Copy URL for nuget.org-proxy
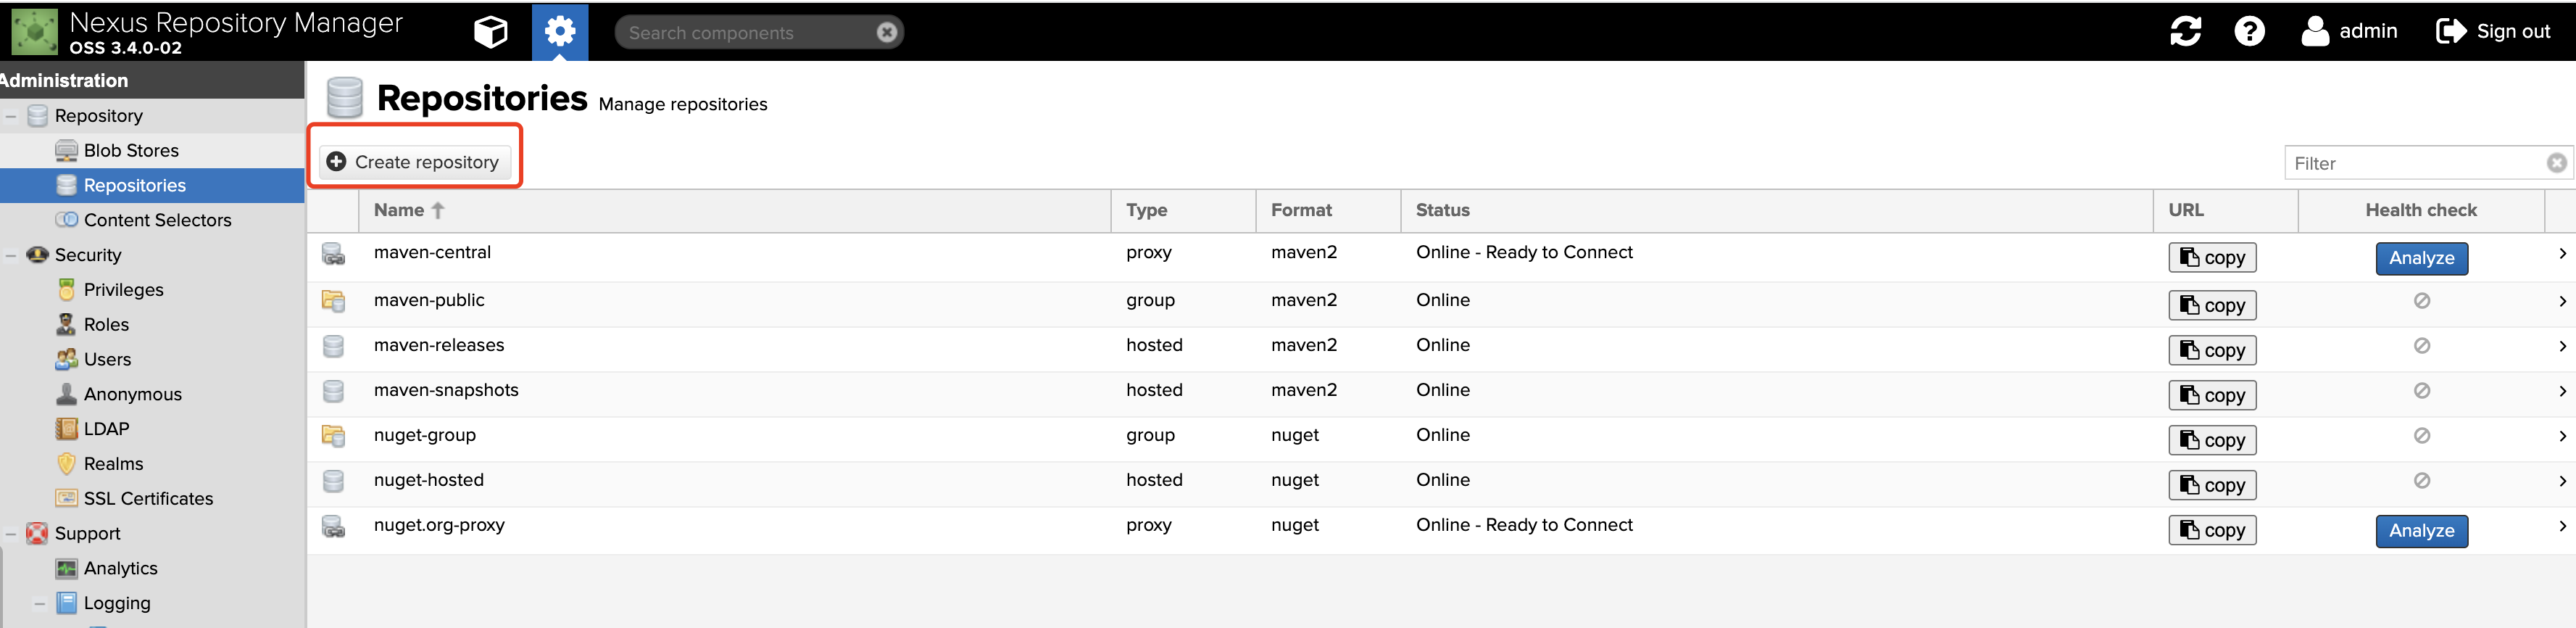 coord(2212,530)
